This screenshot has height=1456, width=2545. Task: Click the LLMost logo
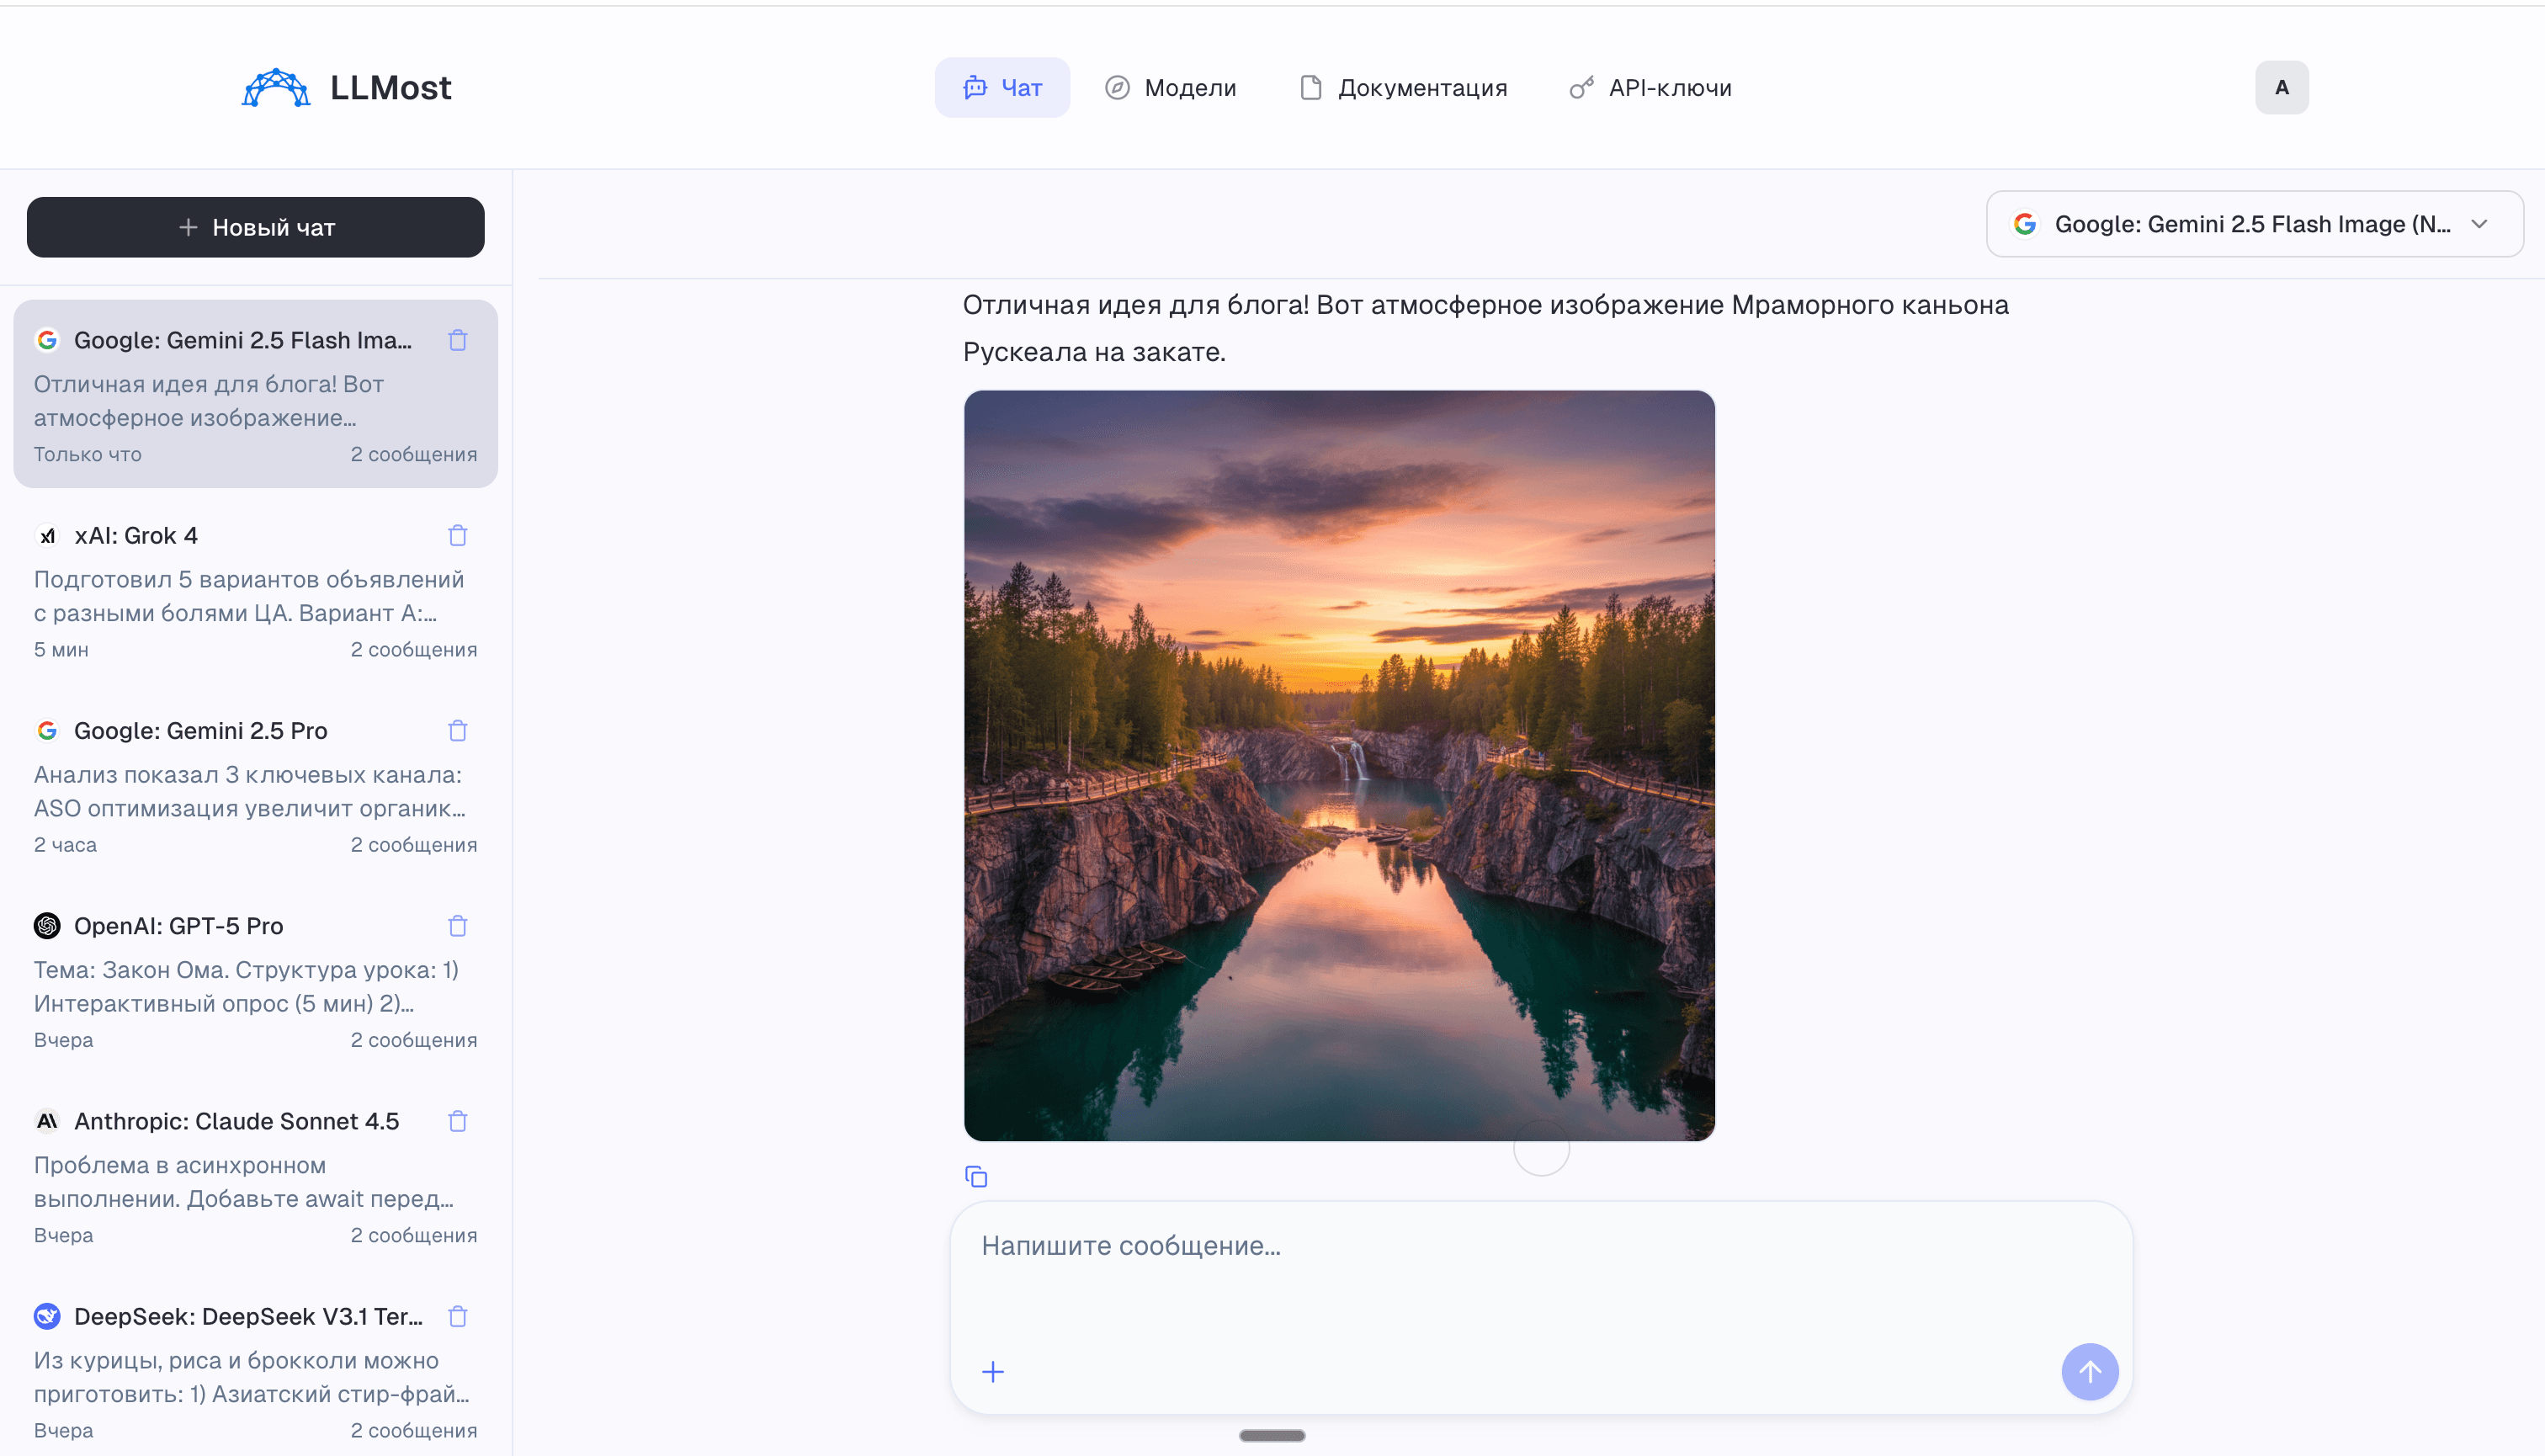(348, 87)
